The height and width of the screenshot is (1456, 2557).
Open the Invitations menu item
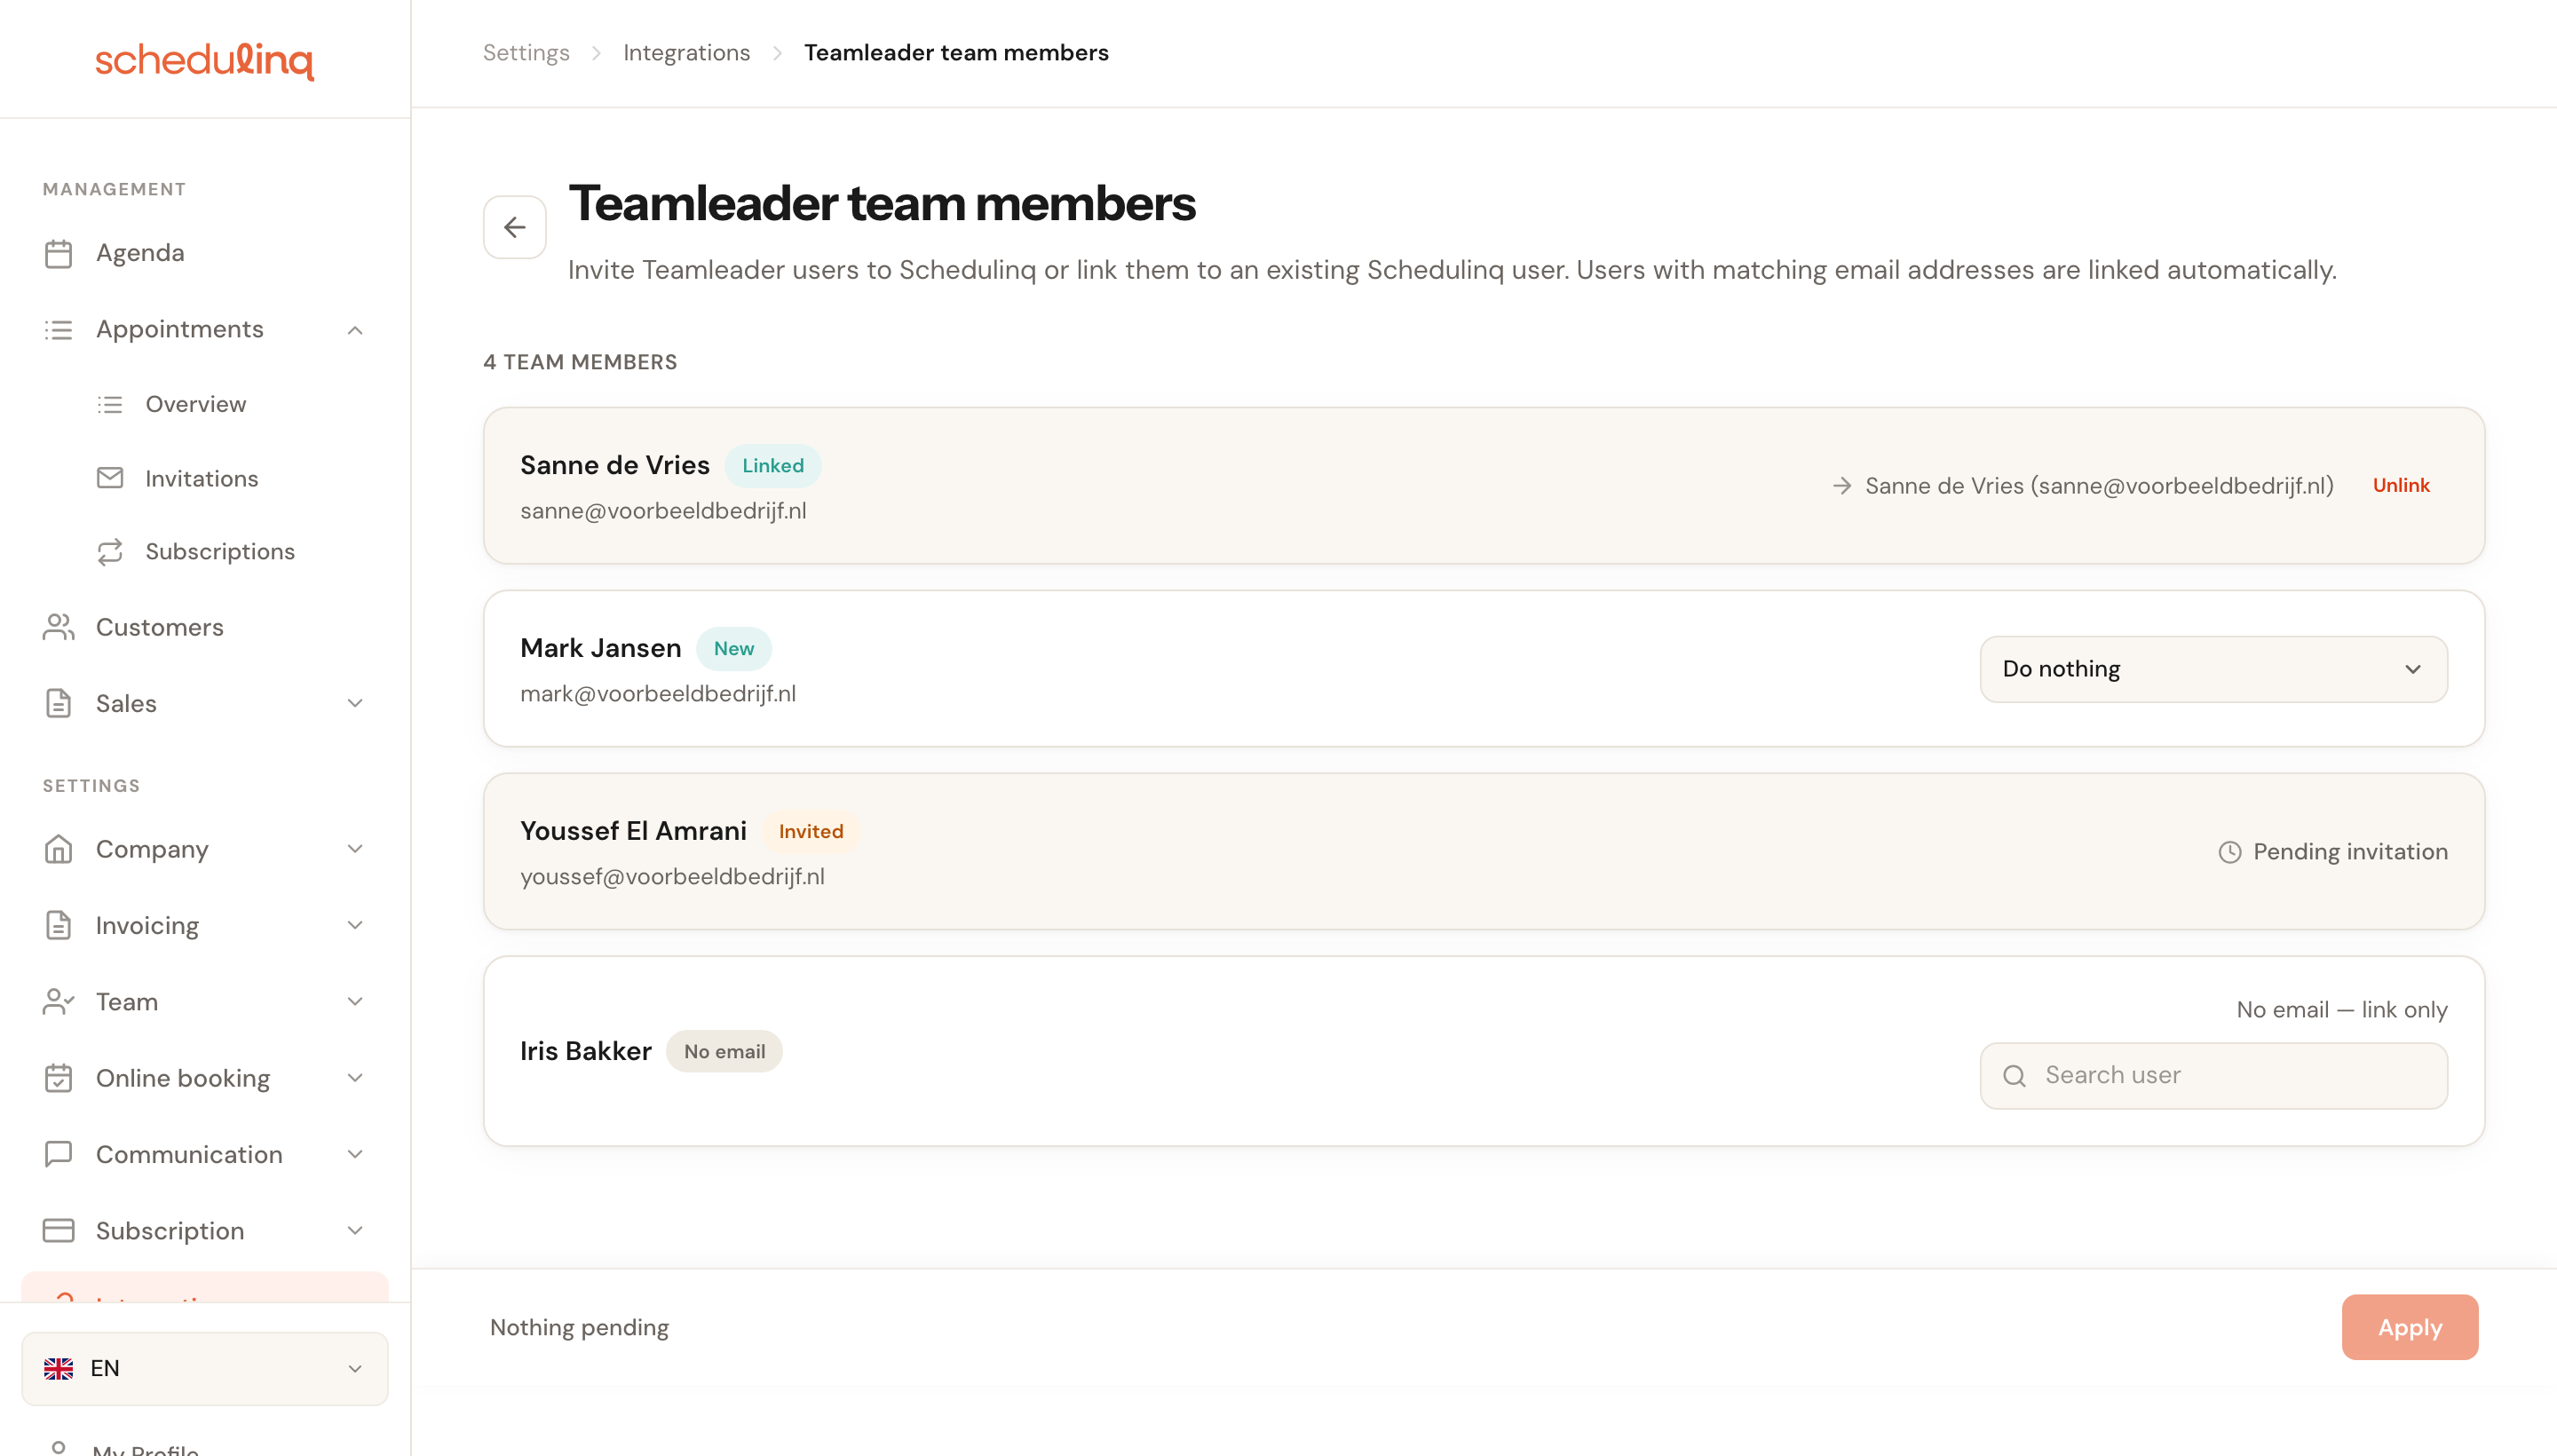[201, 478]
